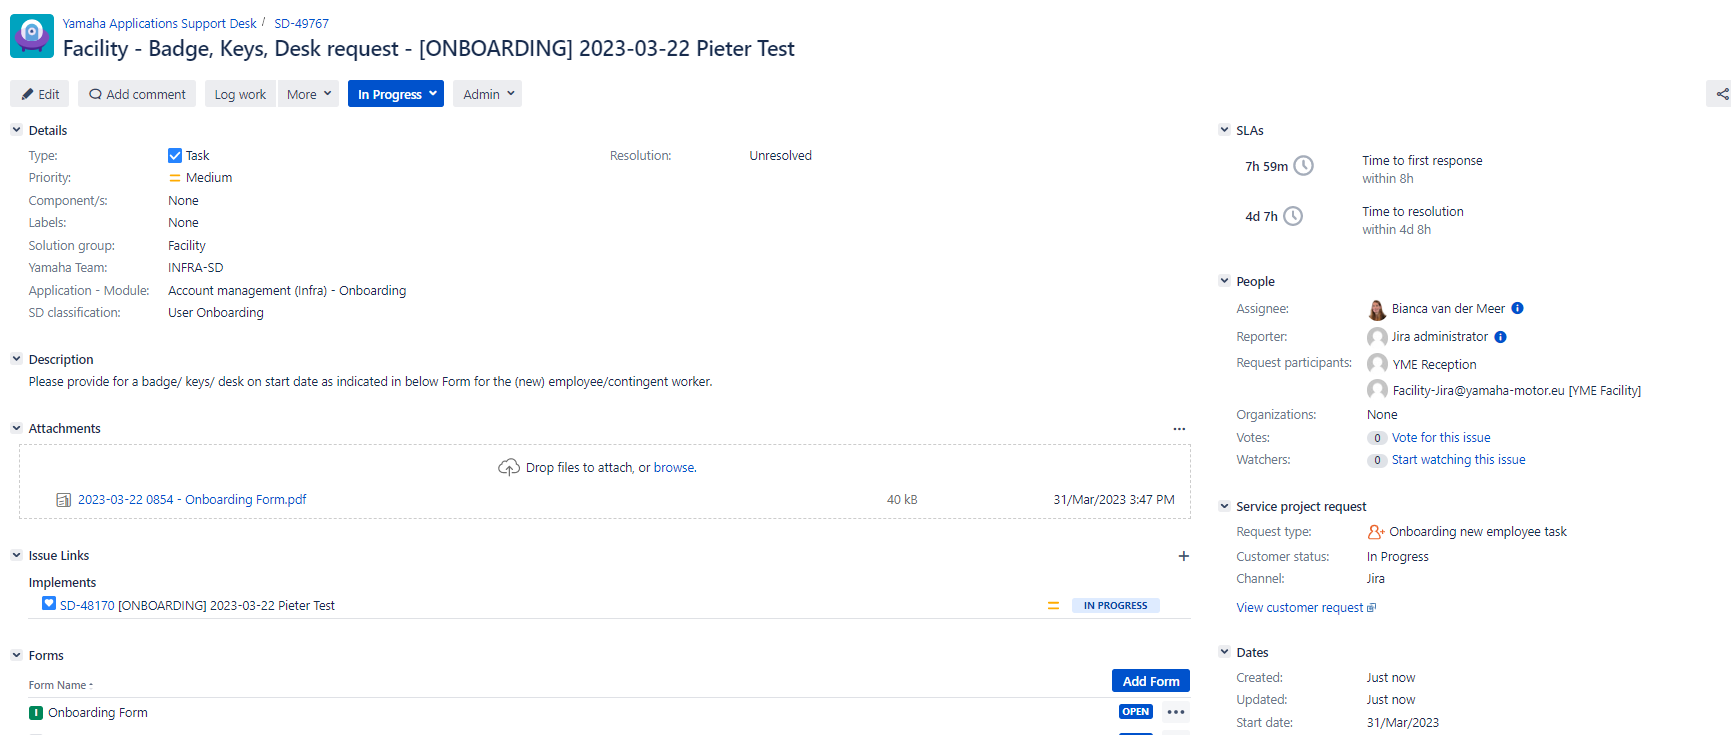
Task: Collapse the Attachments section
Action: click(x=16, y=428)
